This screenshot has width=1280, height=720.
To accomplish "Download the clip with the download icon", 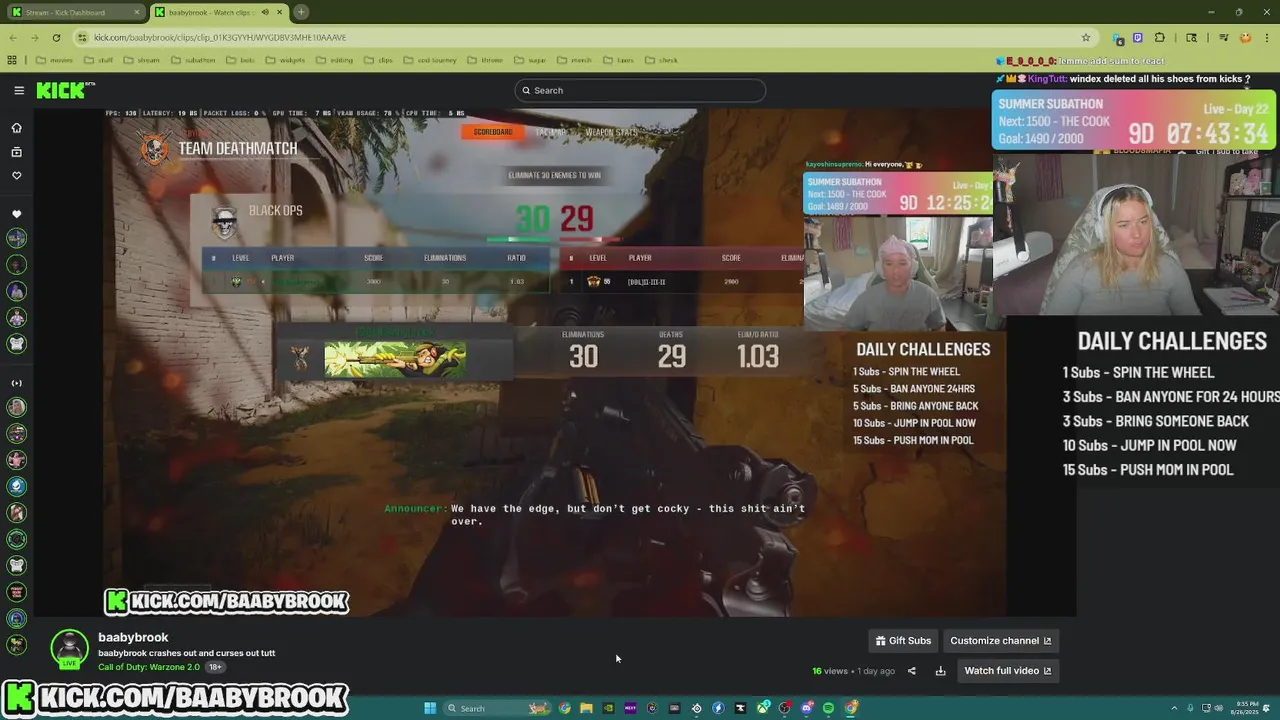I will coord(940,671).
